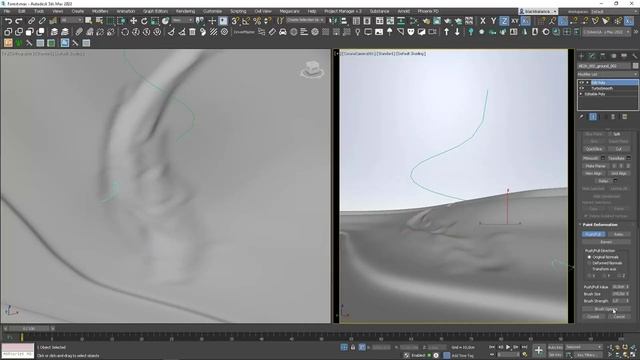Open Select by Name dialog icon

pos(99,21)
